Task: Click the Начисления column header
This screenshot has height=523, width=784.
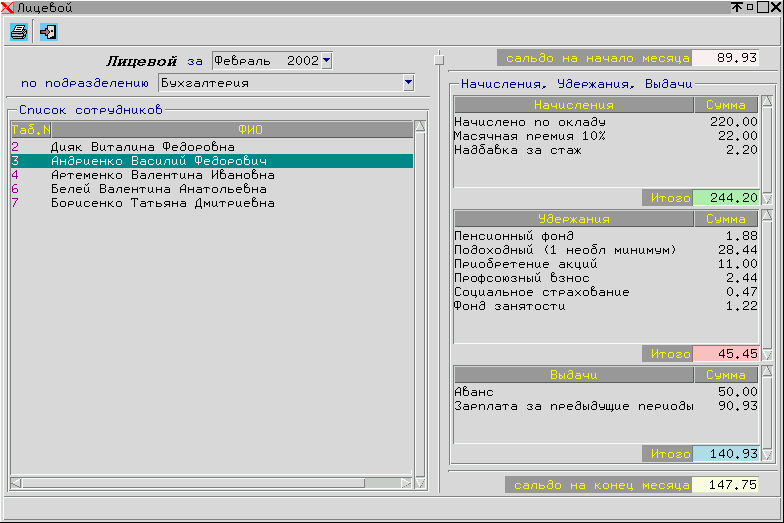Action: 573,104
